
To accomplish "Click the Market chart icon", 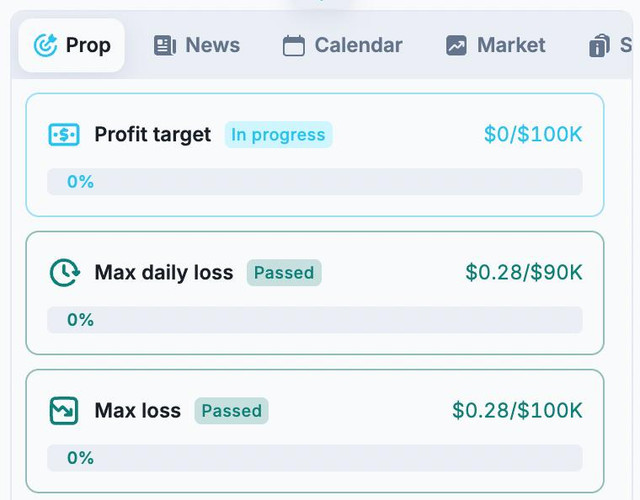I will [456, 45].
